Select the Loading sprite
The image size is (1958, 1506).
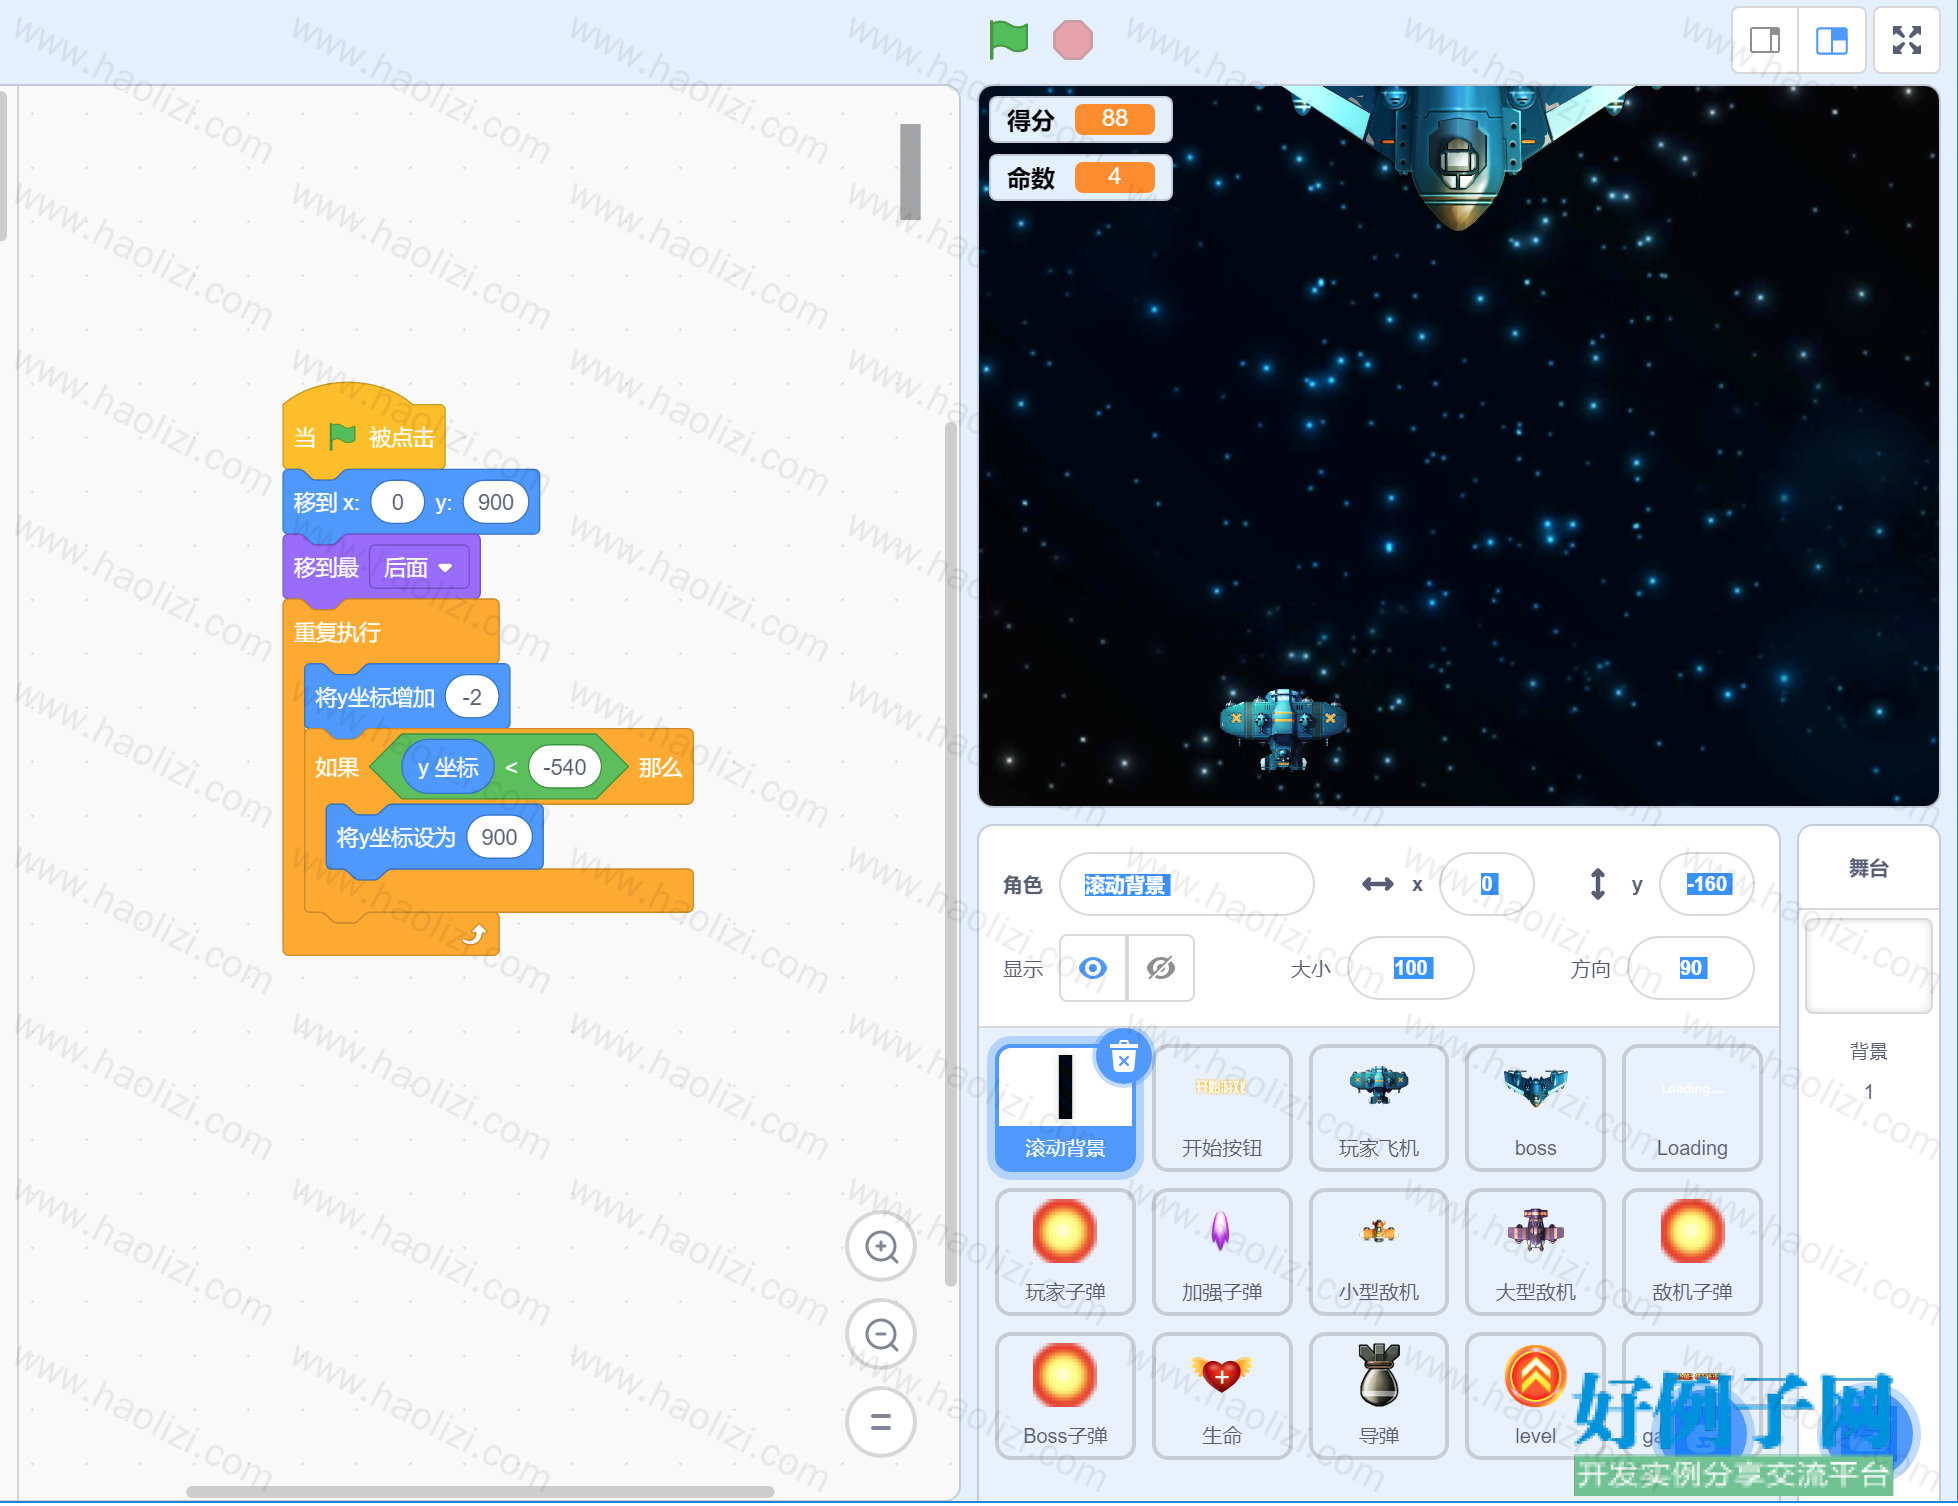[x=1692, y=1108]
